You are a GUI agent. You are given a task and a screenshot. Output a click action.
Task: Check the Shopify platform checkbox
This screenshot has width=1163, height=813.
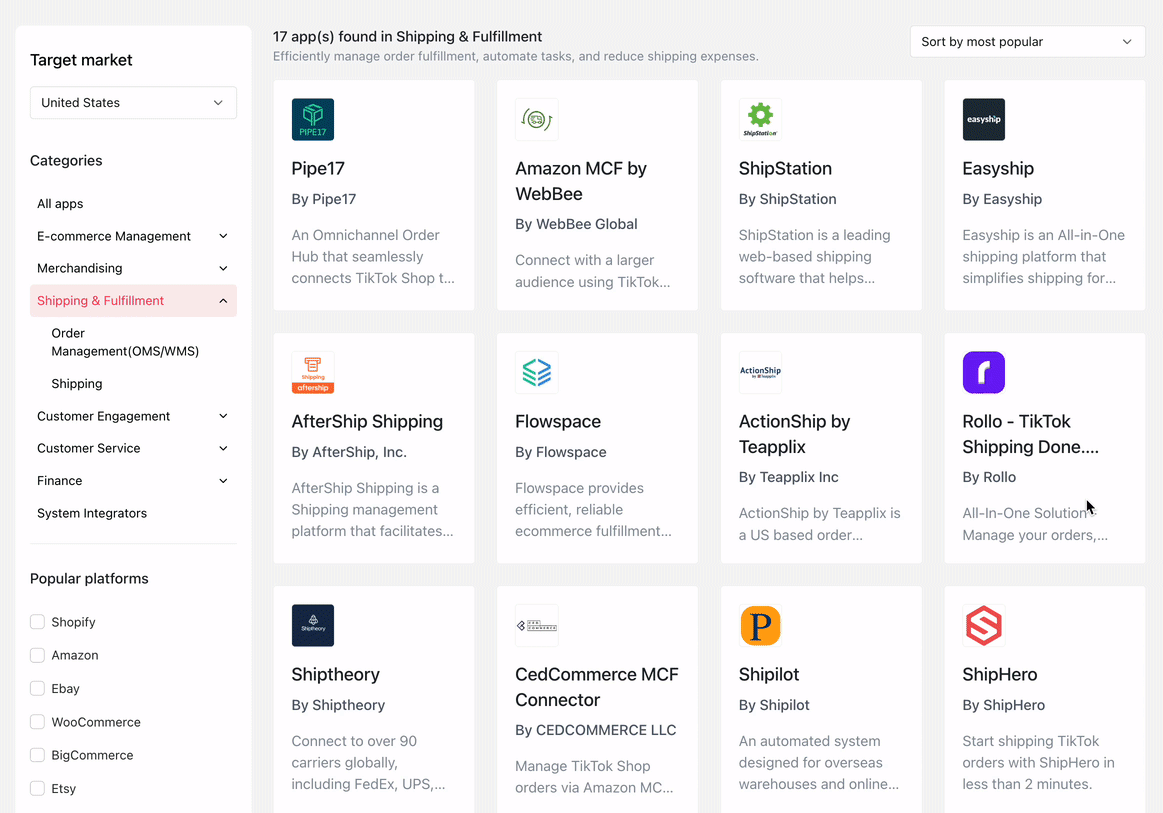tap(38, 622)
